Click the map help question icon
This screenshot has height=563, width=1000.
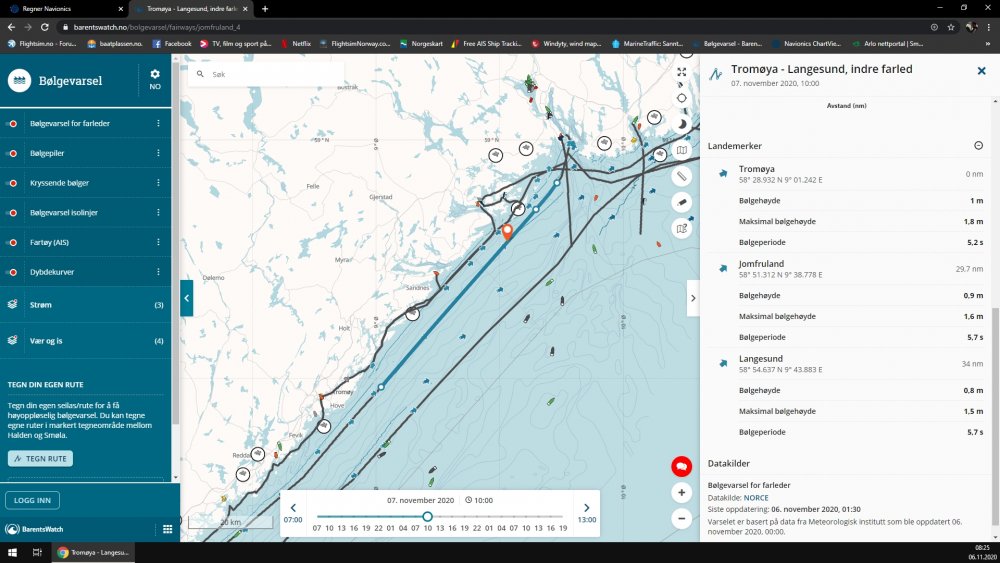(681, 228)
